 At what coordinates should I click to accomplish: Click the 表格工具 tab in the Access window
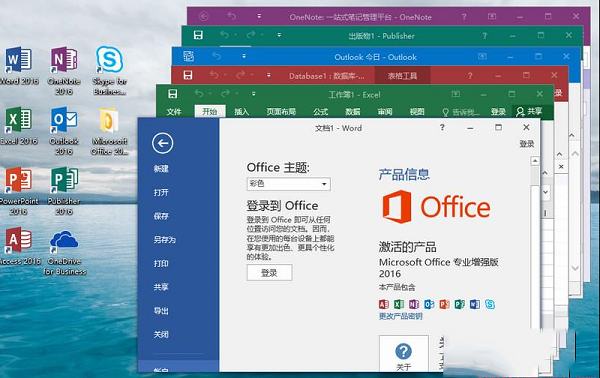pyautogui.click(x=403, y=76)
